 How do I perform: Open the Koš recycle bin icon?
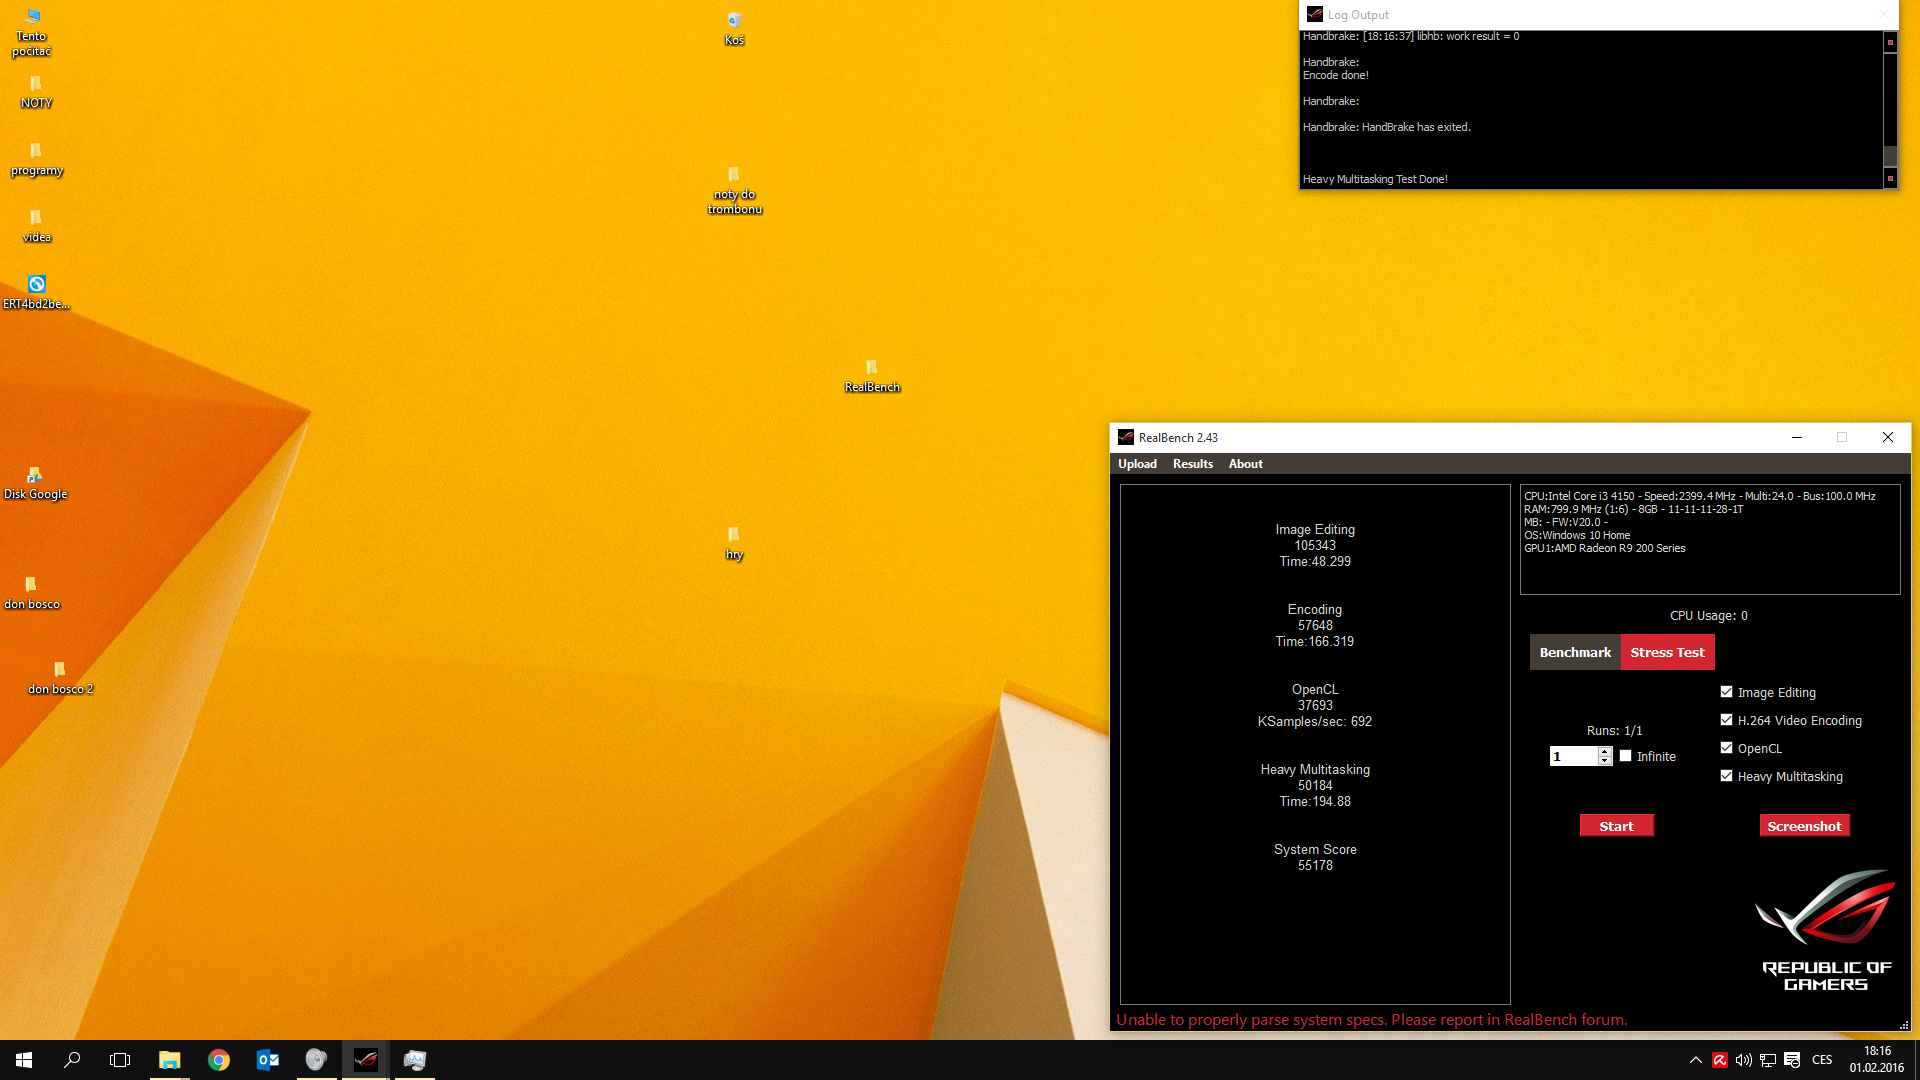tap(734, 21)
